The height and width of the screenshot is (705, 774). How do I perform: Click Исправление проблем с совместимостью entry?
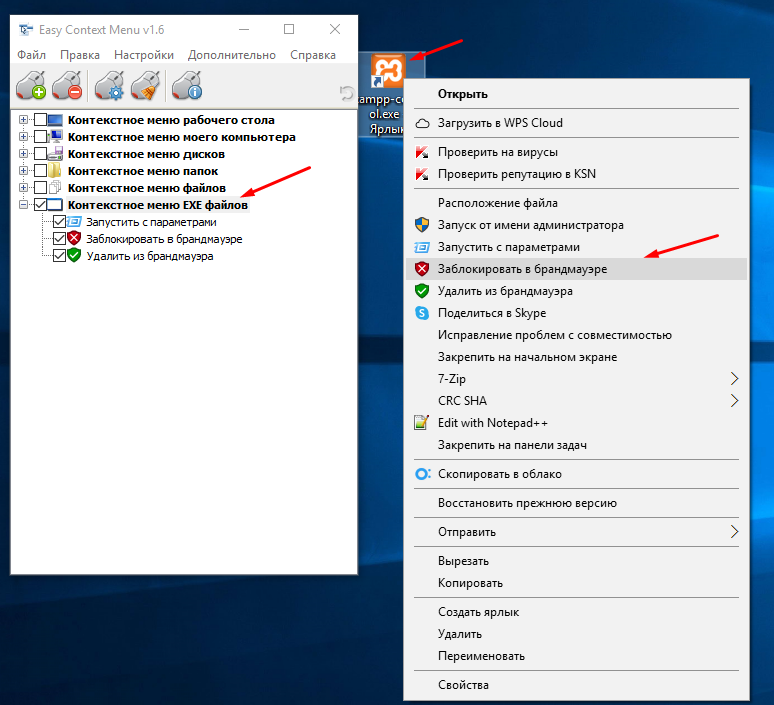(575, 335)
